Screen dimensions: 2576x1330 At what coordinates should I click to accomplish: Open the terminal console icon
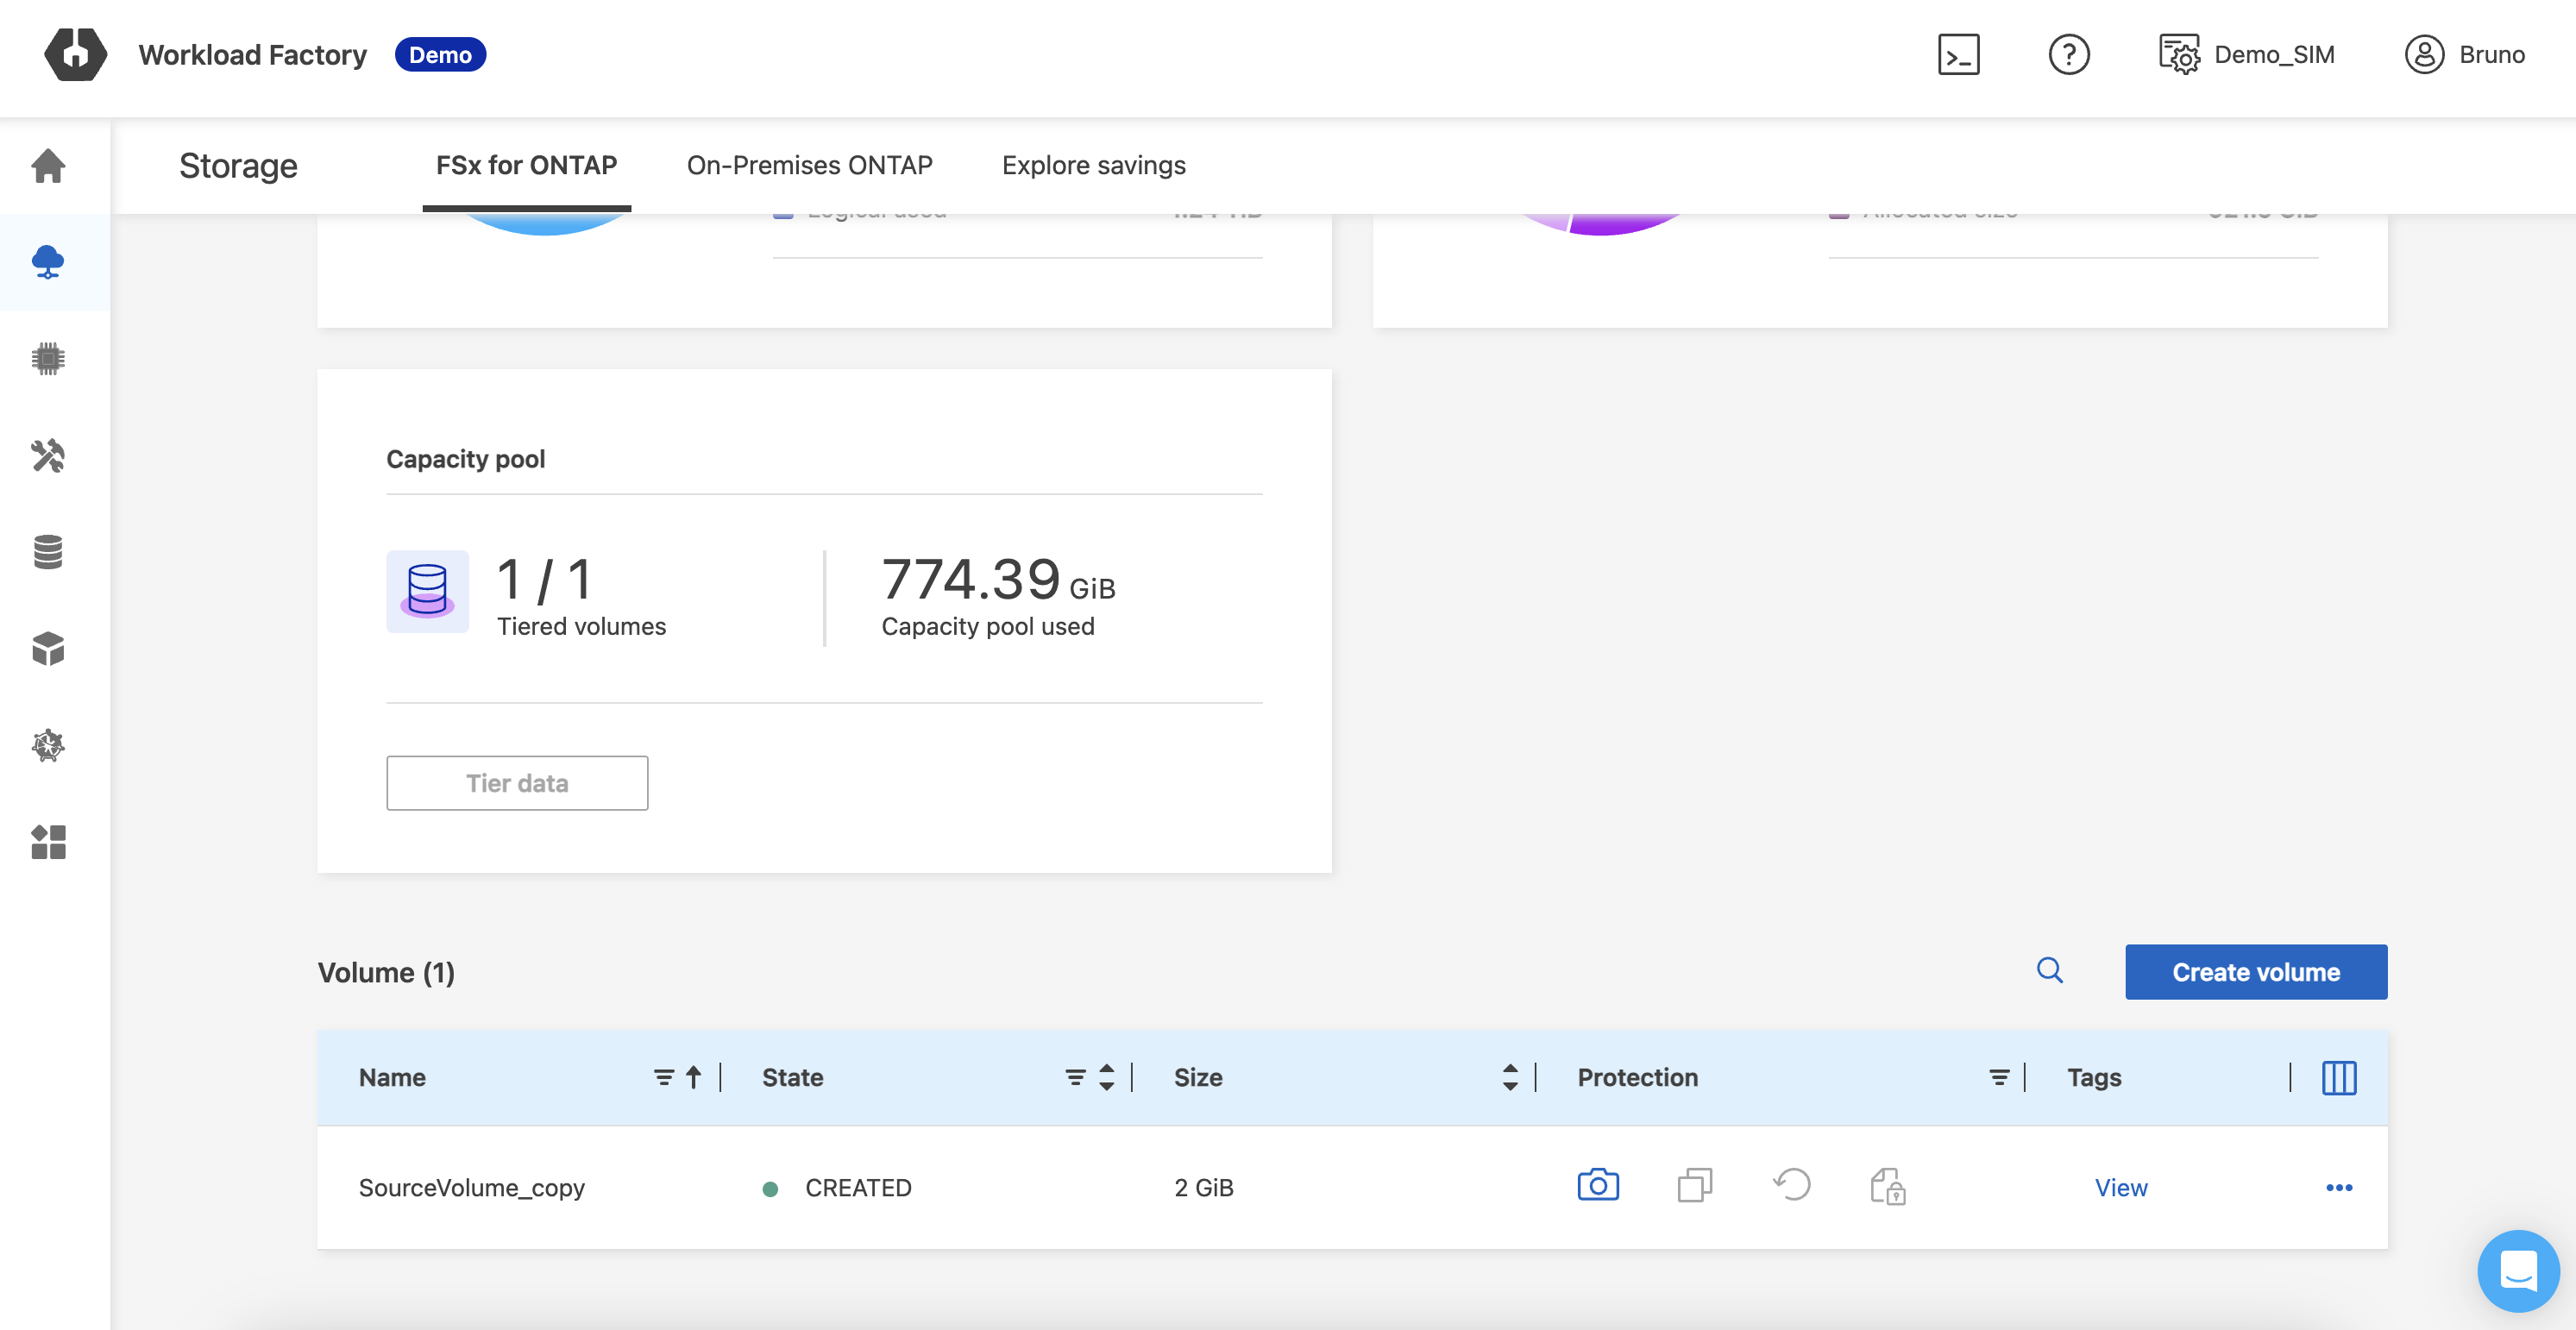click(x=1958, y=54)
